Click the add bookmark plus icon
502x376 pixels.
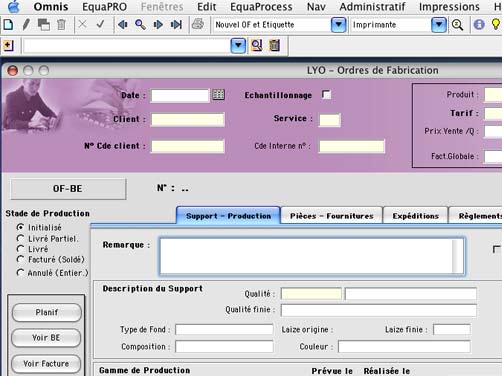[8, 45]
